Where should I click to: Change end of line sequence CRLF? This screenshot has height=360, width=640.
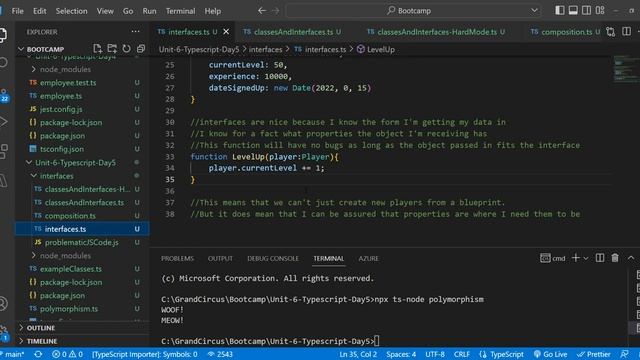coord(462,354)
